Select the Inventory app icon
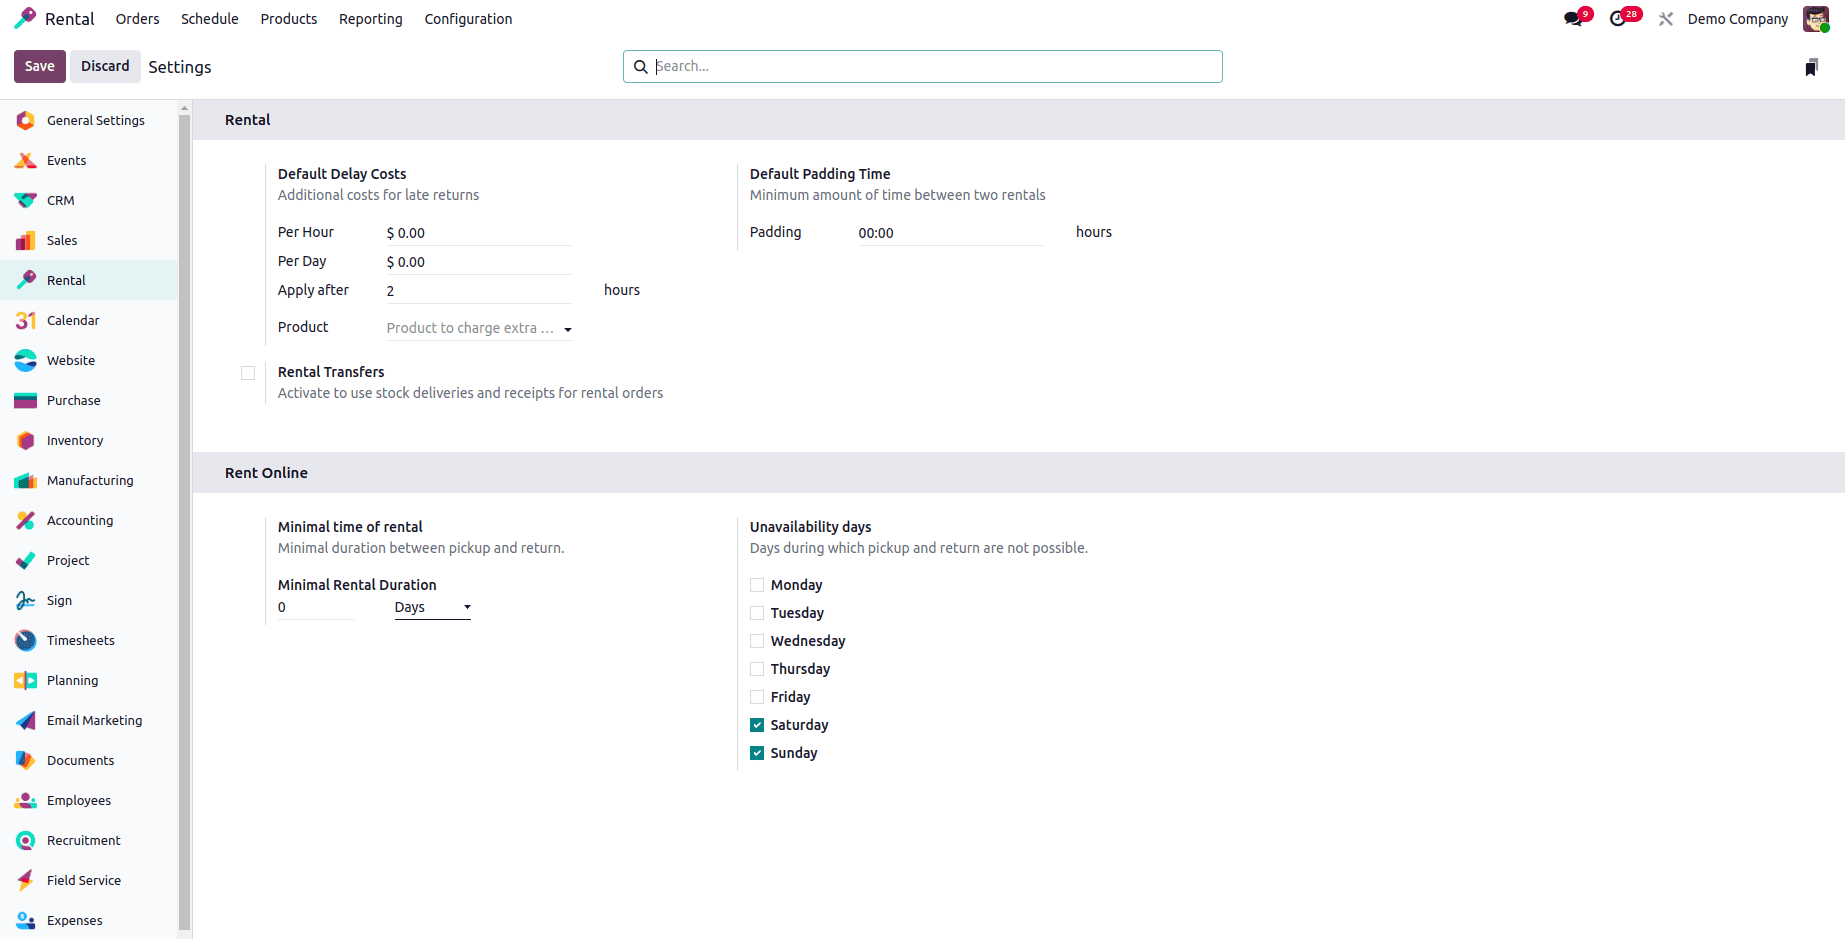The image size is (1845, 939). pos(25,440)
